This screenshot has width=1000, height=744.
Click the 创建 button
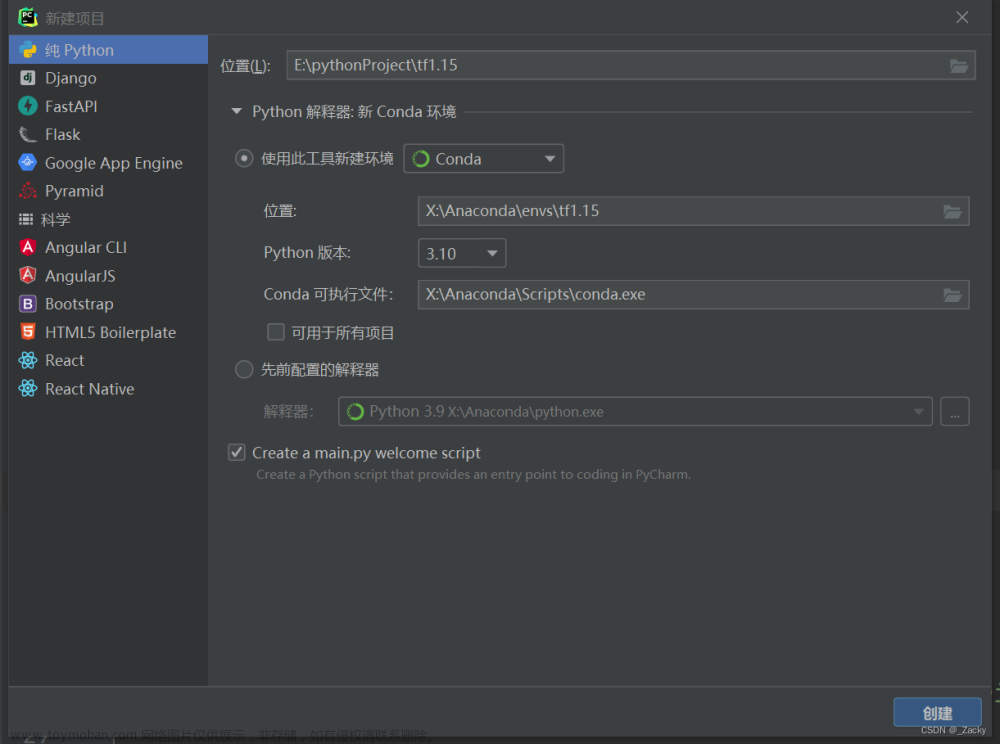click(x=938, y=713)
